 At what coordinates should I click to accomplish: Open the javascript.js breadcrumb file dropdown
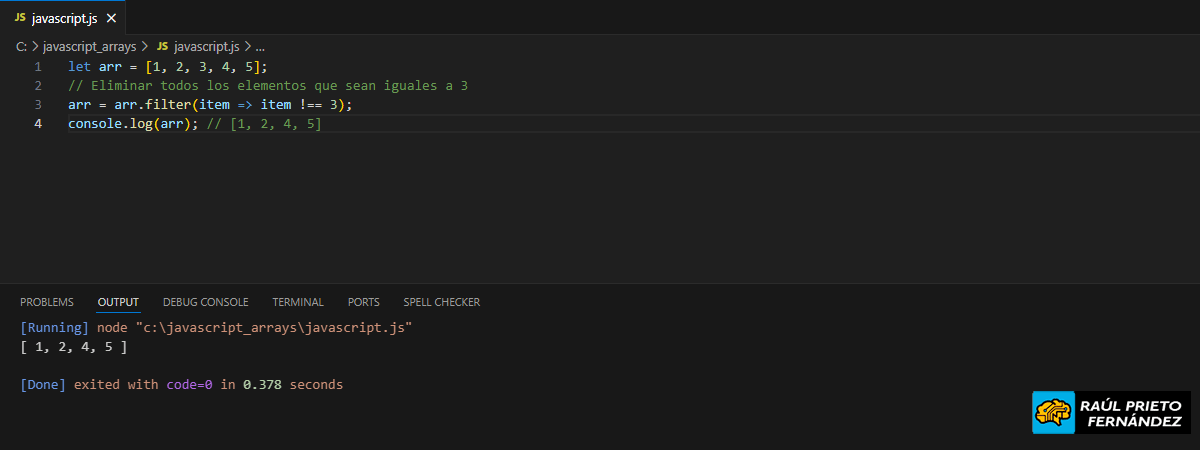pyautogui.click(x=207, y=46)
